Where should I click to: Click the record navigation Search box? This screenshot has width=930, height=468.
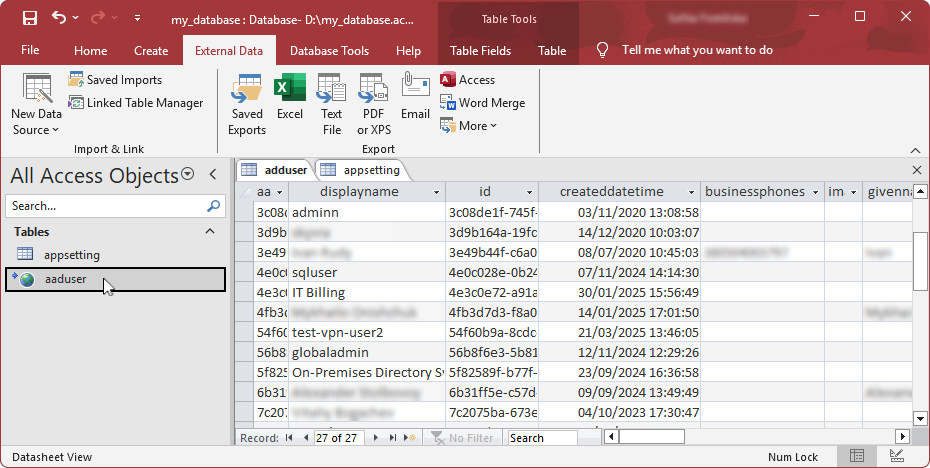(543, 438)
